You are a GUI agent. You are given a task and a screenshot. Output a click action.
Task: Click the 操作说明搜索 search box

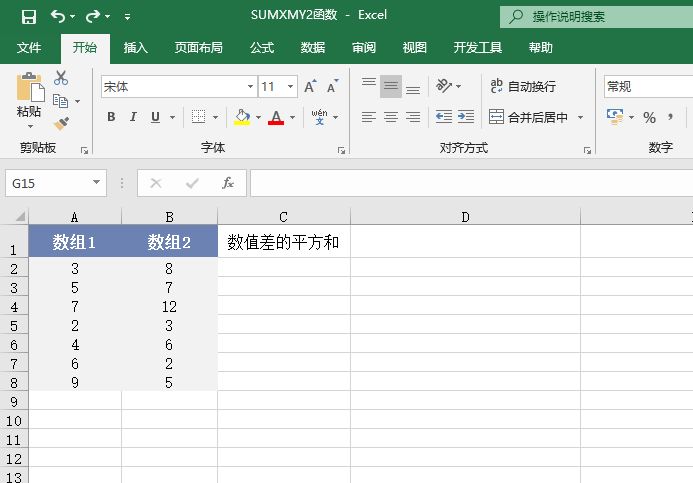click(x=596, y=17)
